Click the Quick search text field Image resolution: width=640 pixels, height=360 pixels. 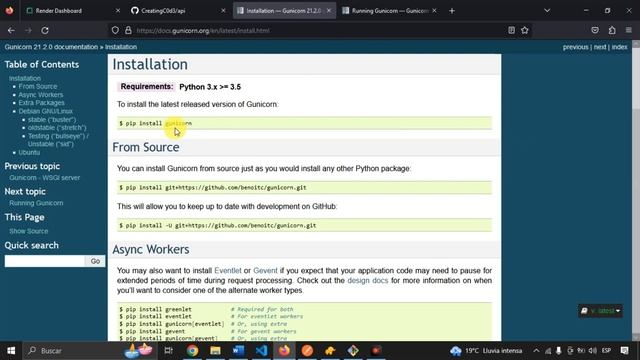coord(44,261)
